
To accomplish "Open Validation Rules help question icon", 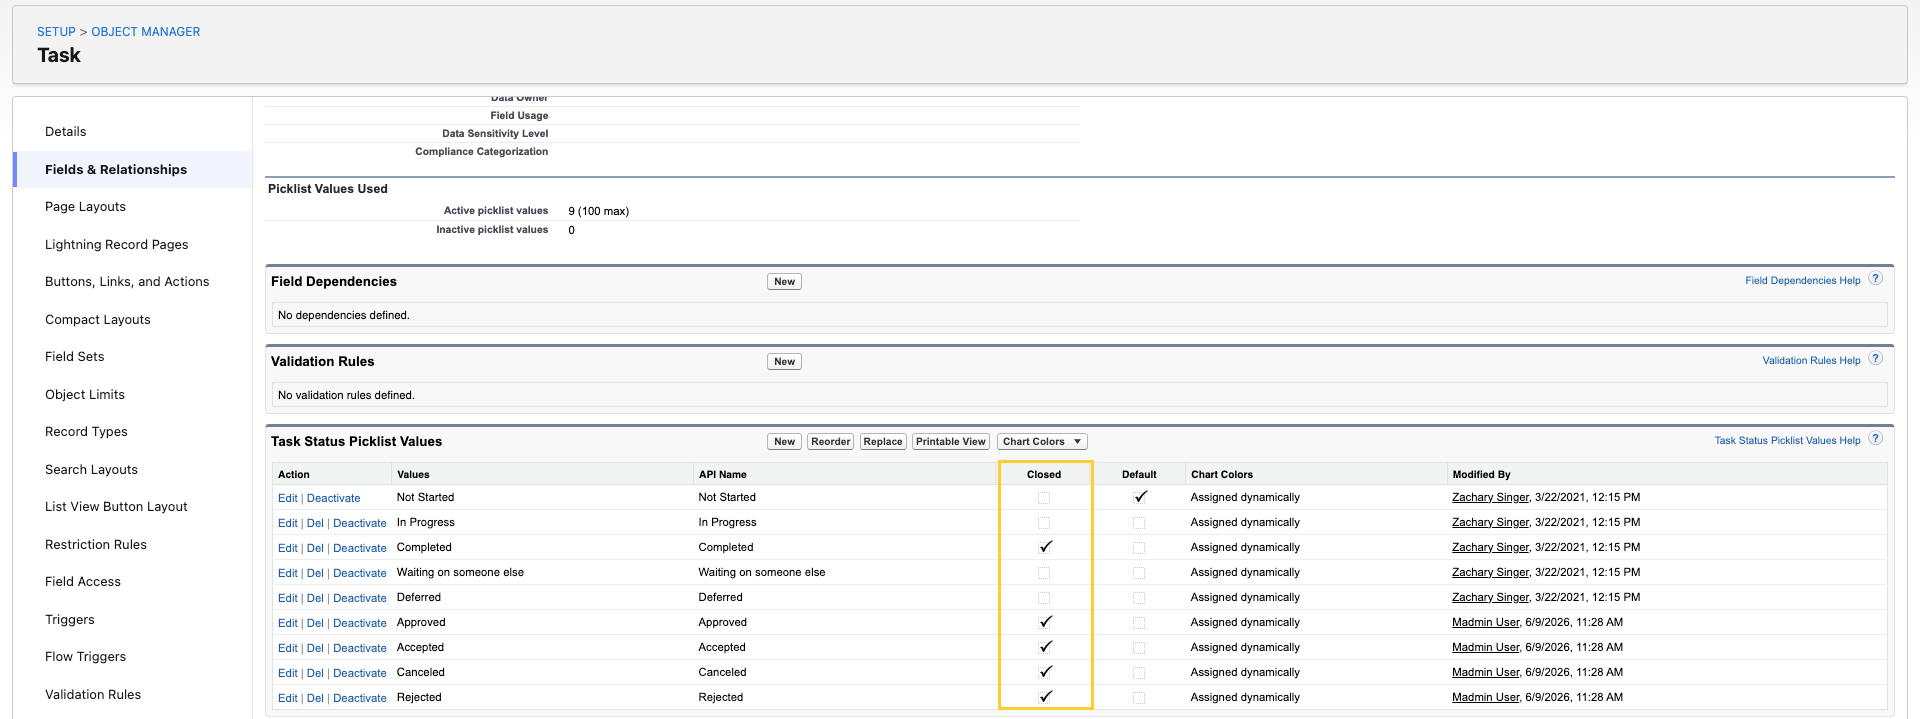I will [x=1876, y=359].
